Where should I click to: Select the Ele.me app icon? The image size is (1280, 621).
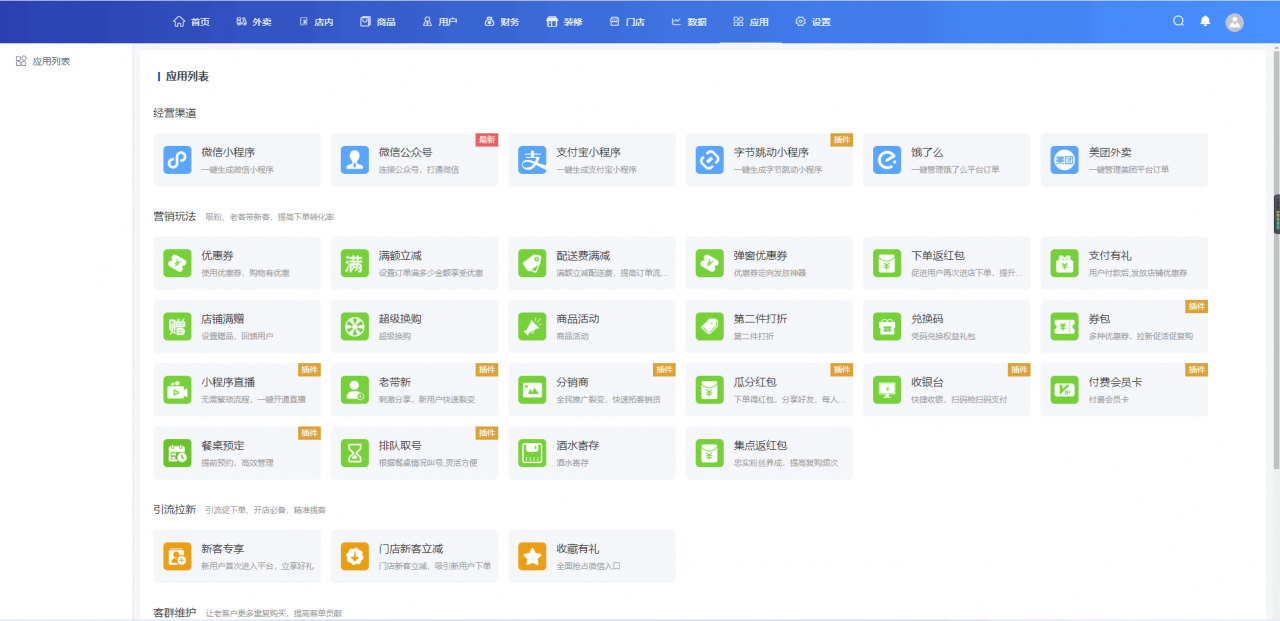tap(887, 160)
